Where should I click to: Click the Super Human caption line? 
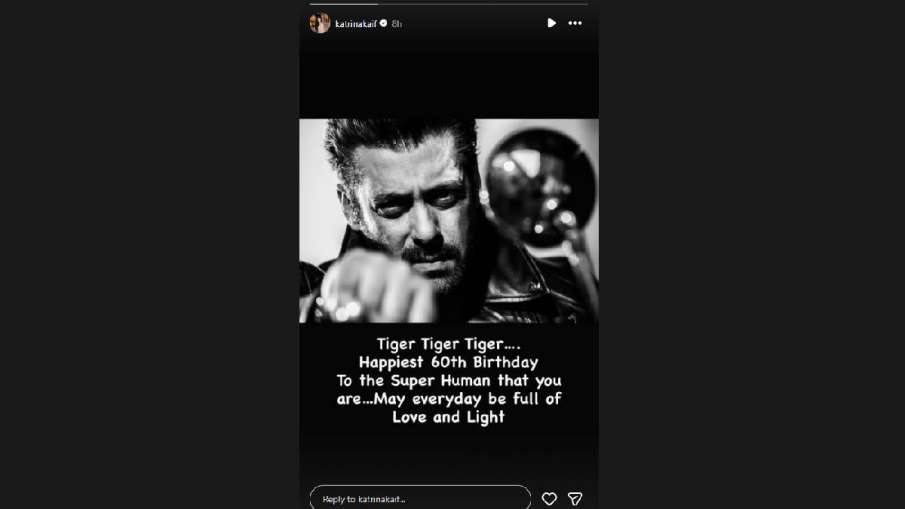click(x=448, y=381)
